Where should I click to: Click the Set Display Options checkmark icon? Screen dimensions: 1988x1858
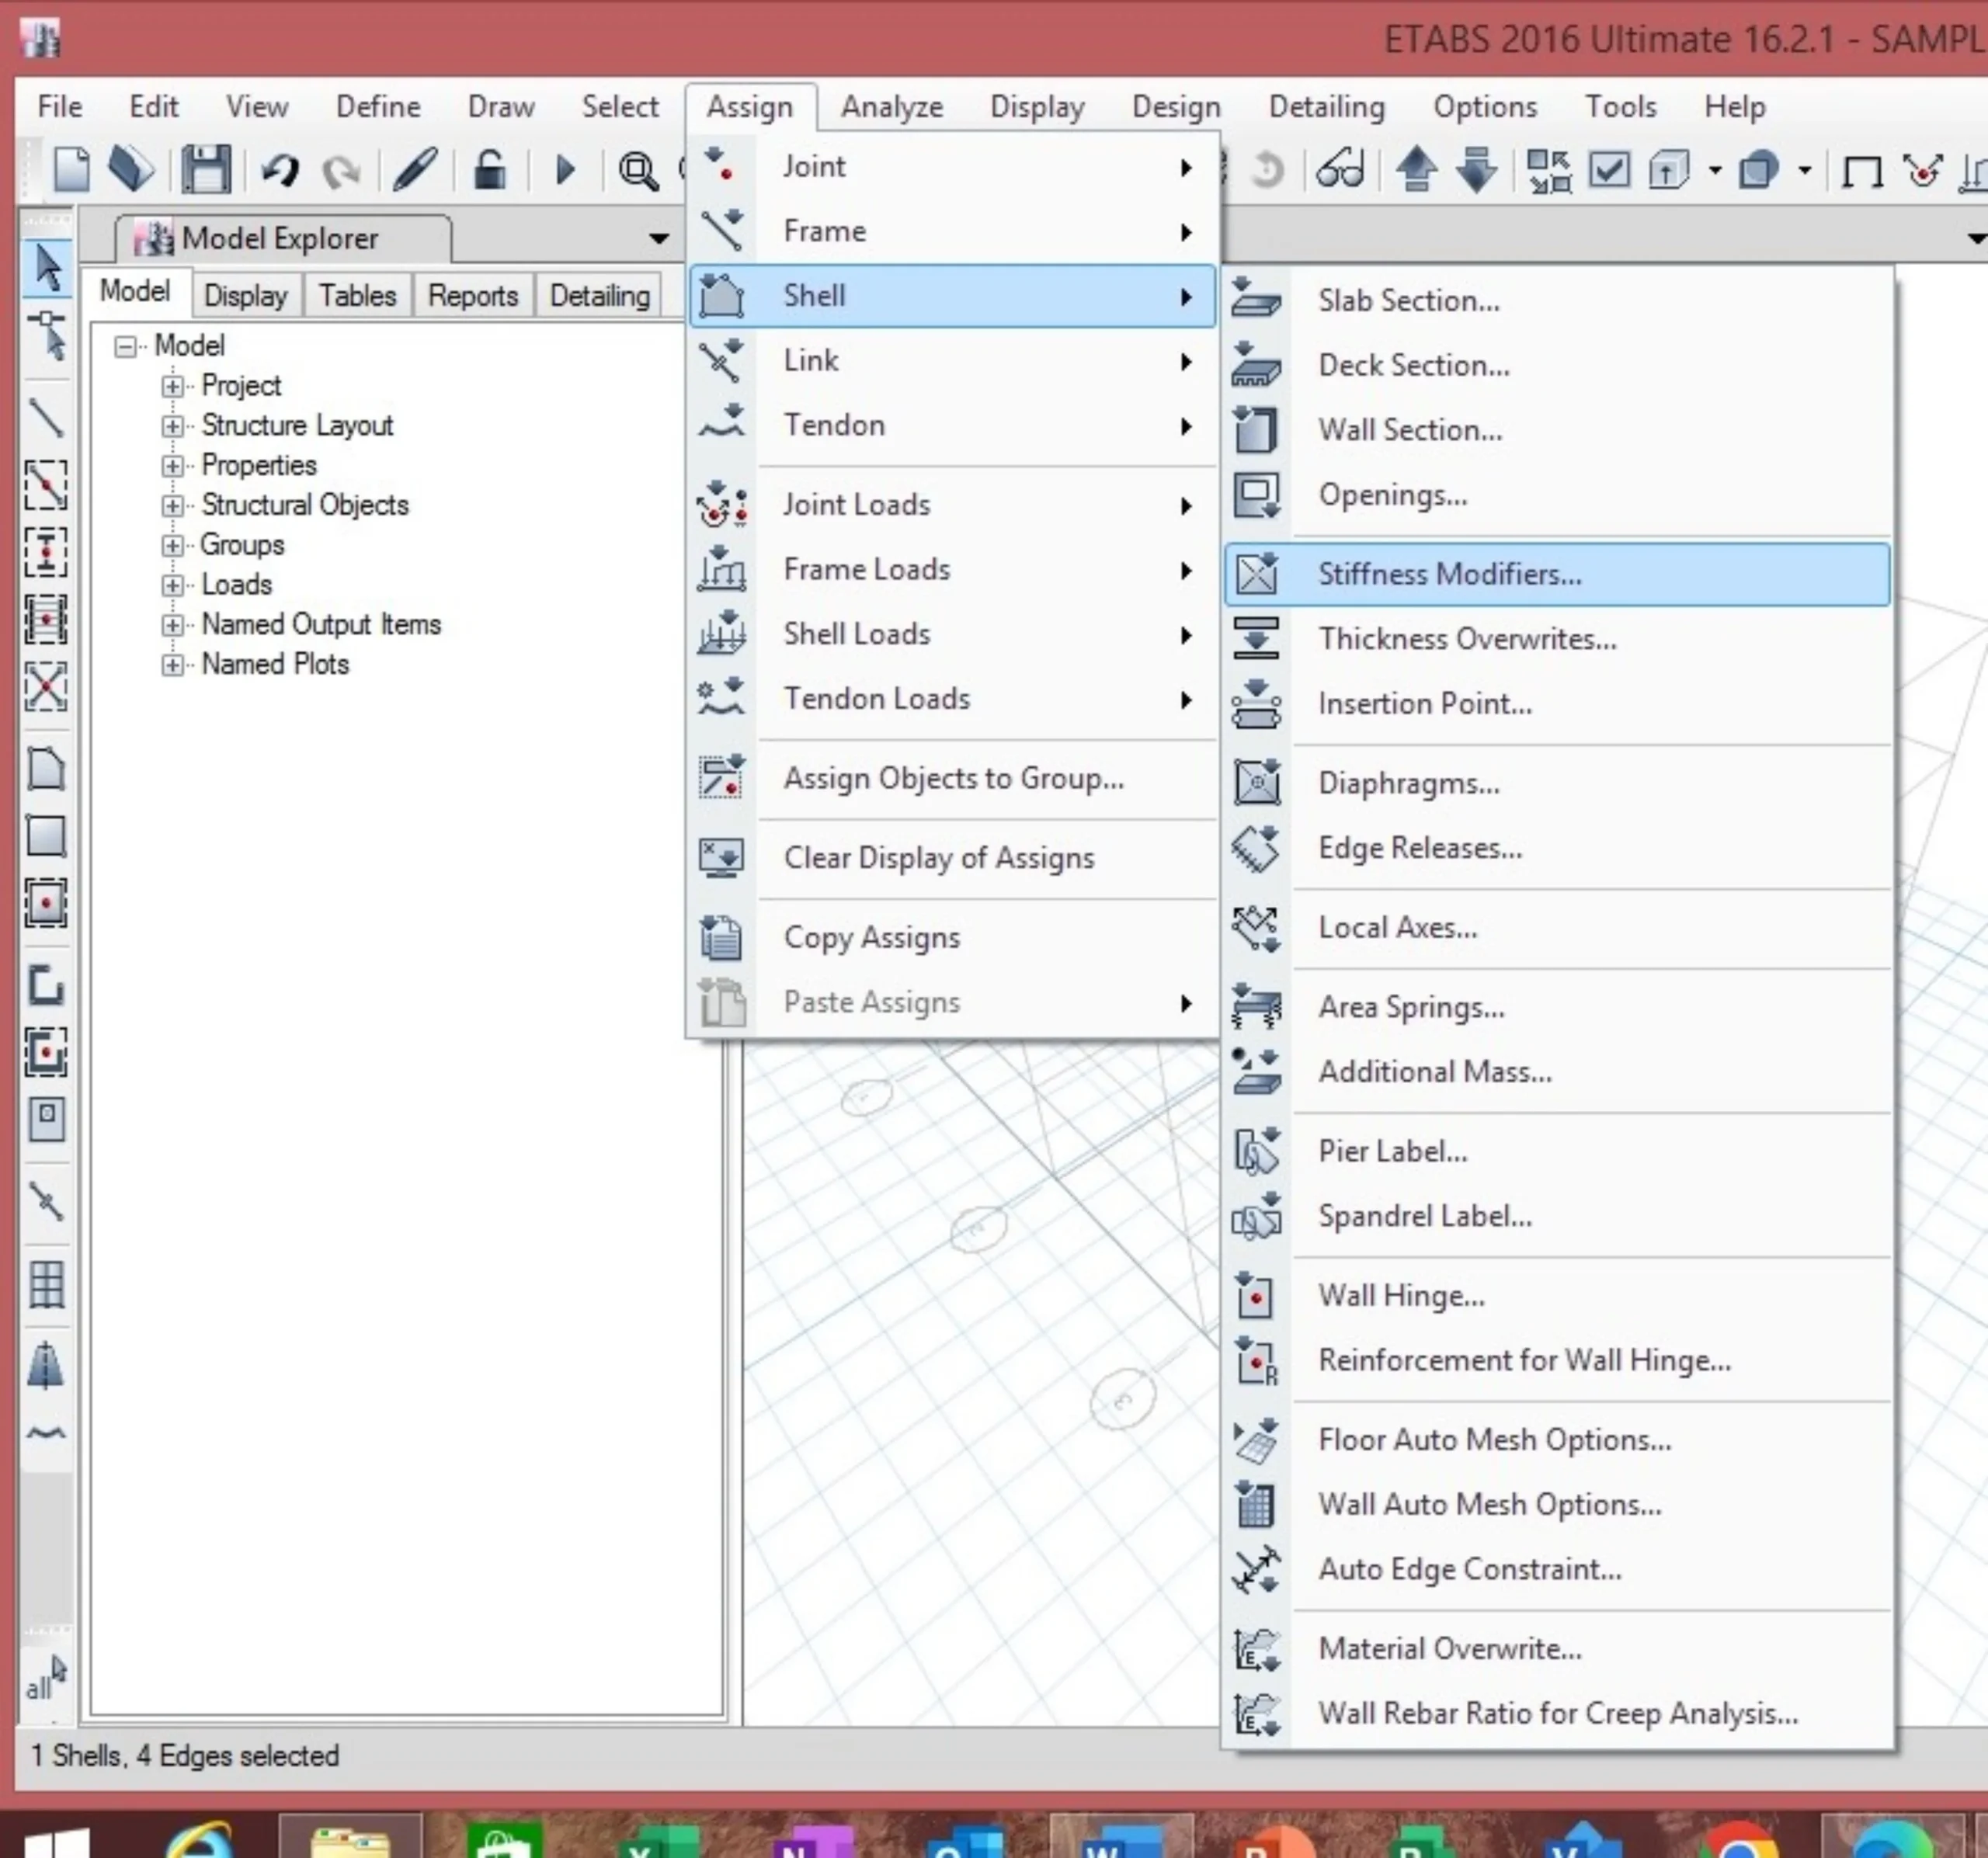click(1609, 170)
